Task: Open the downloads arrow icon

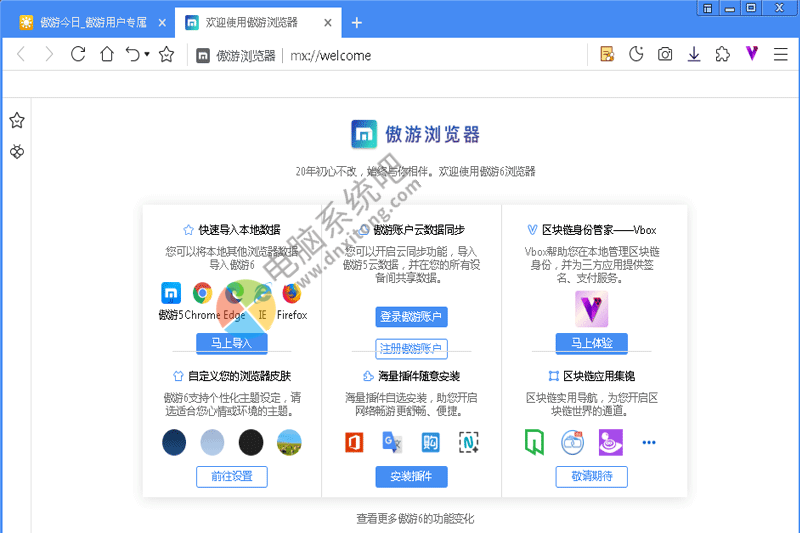Action: coord(694,54)
